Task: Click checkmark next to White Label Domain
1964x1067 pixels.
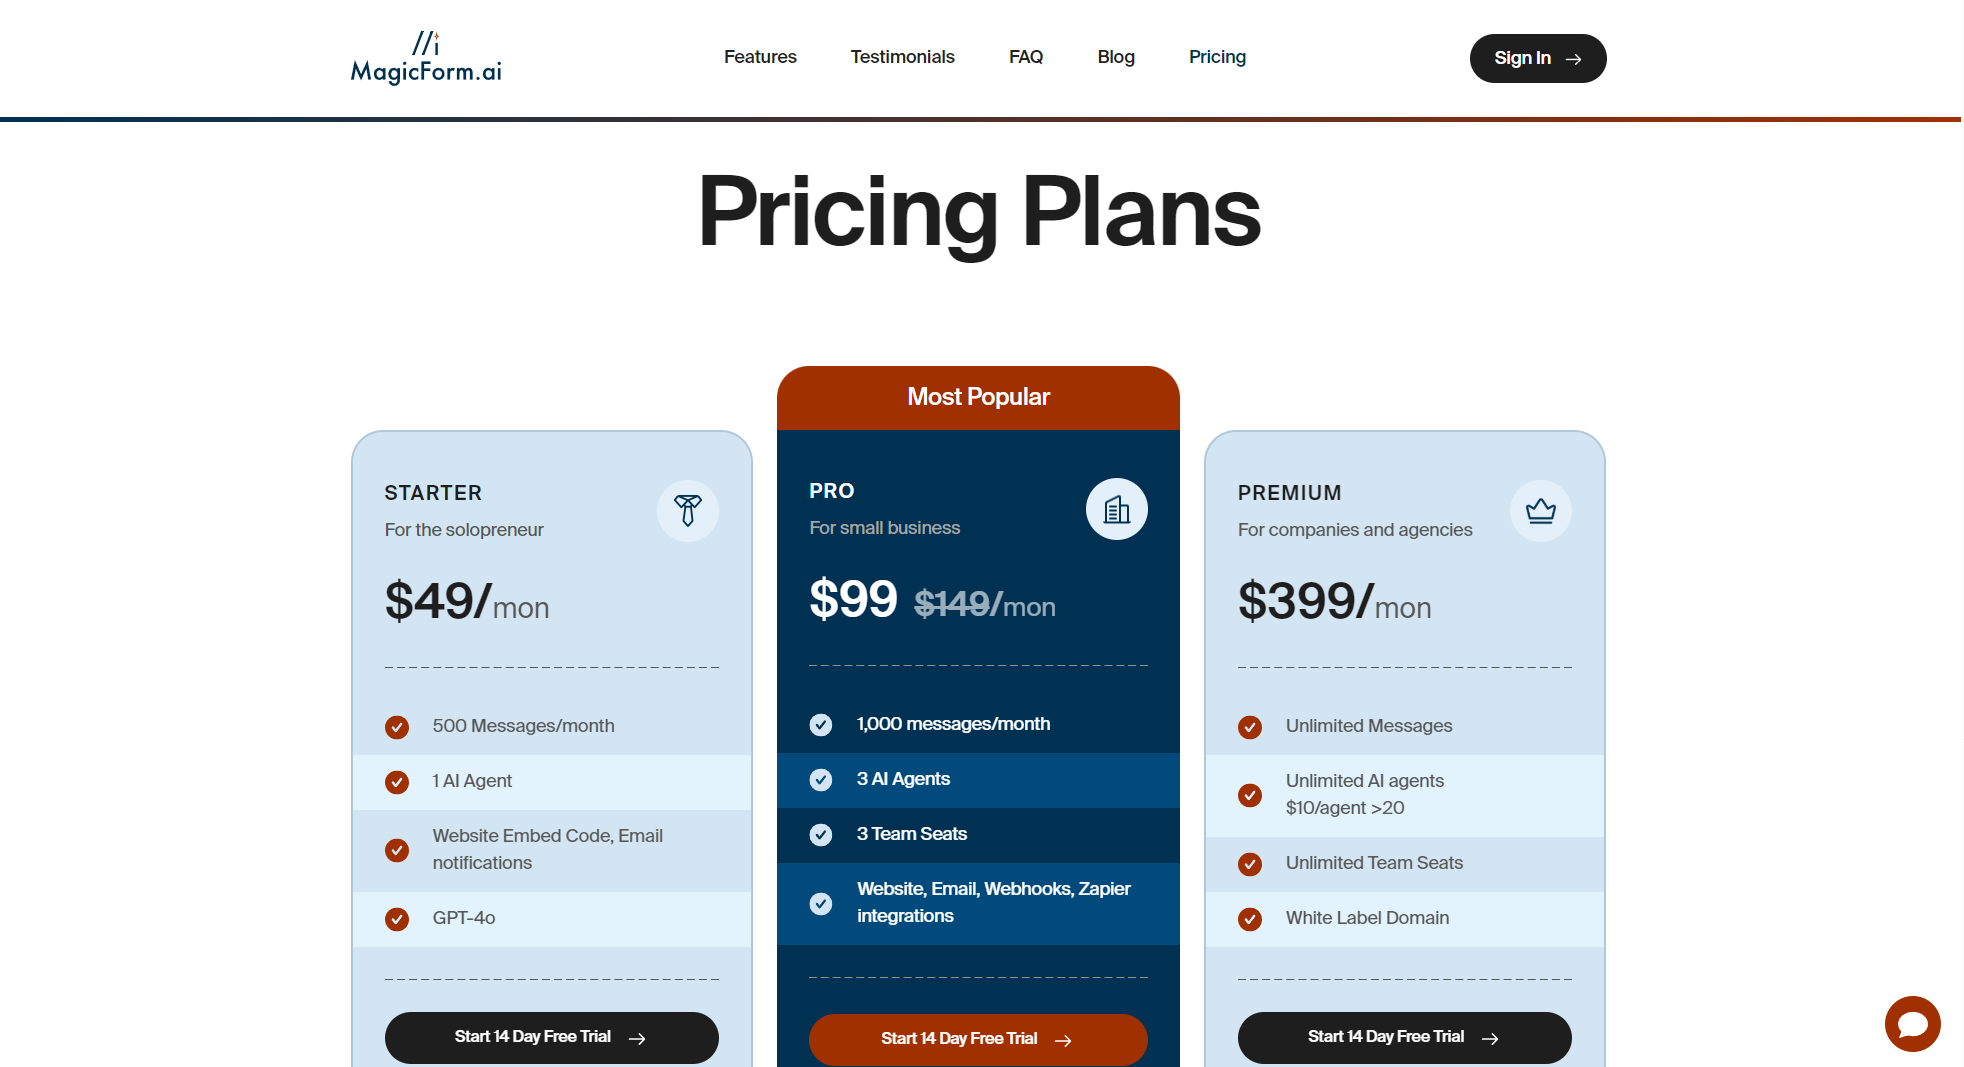Action: [x=1250, y=919]
